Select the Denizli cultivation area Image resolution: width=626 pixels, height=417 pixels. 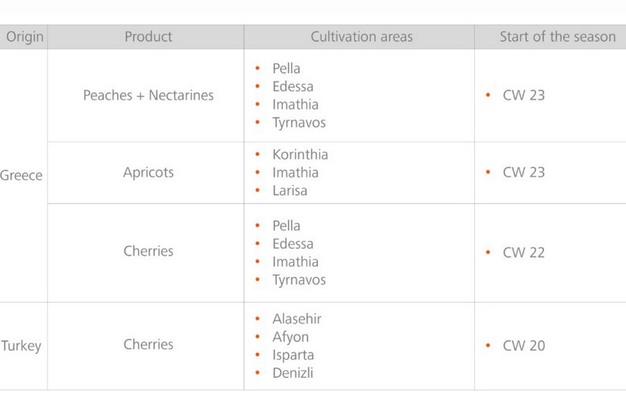tap(293, 373)
